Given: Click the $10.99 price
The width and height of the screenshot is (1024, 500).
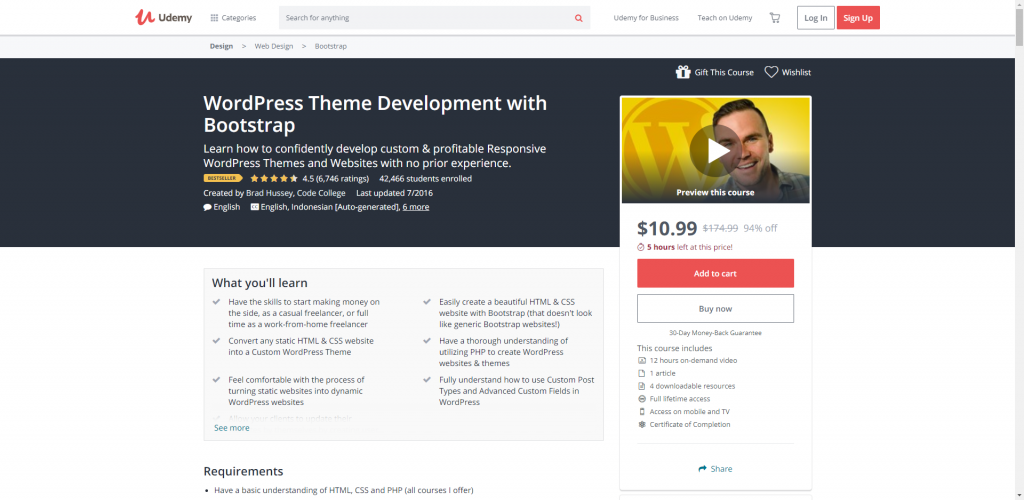Looking at the screenshot, I should (x=667, y=228).
